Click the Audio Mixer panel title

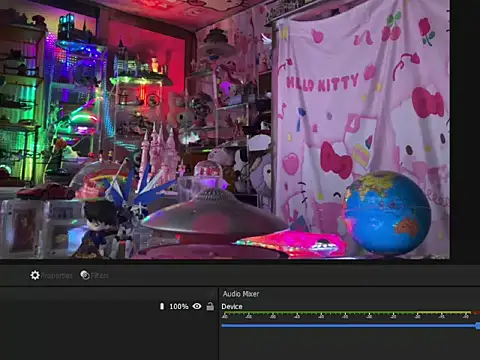click(x=241, y=294)
